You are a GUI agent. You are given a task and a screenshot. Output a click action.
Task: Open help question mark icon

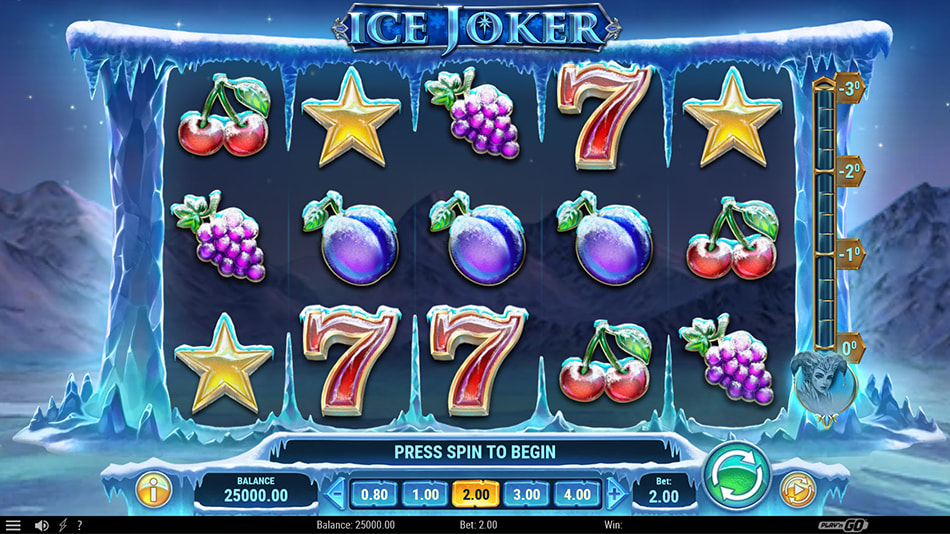[x=79, y=526]
